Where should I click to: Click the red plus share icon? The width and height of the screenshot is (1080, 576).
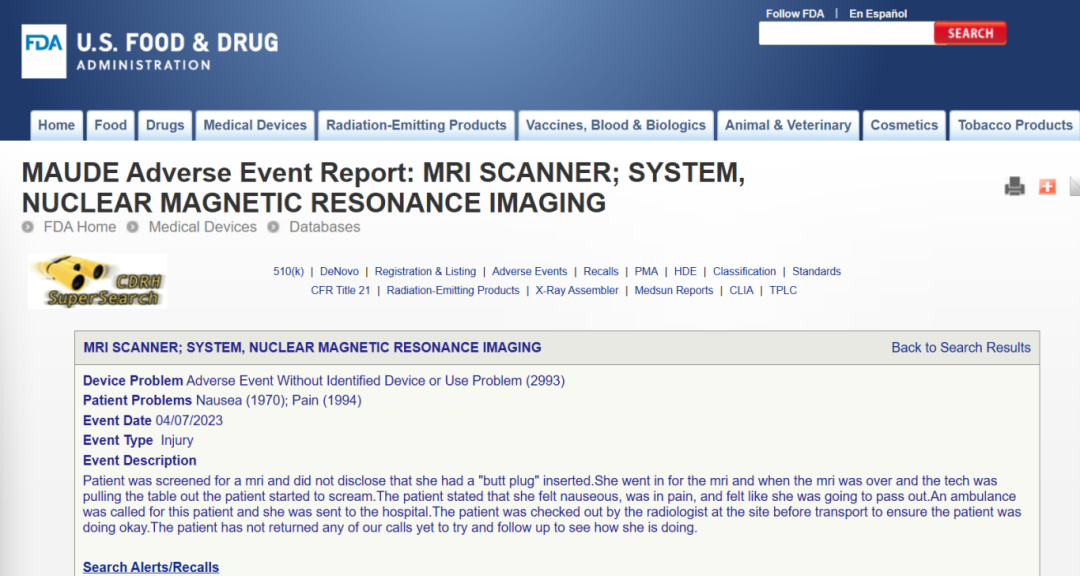click(1047, 186)
